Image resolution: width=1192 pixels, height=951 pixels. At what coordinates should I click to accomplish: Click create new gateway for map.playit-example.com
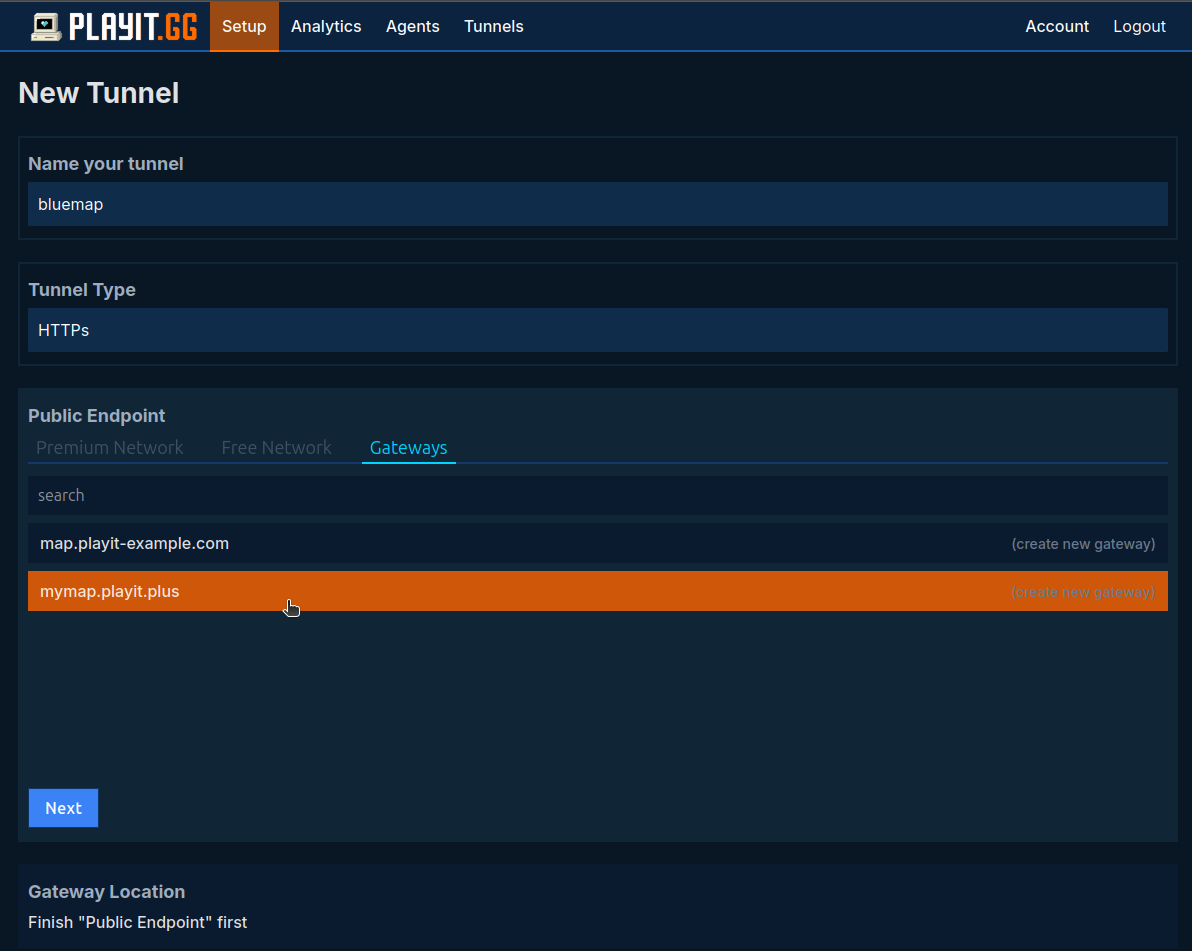[1082, 544]
